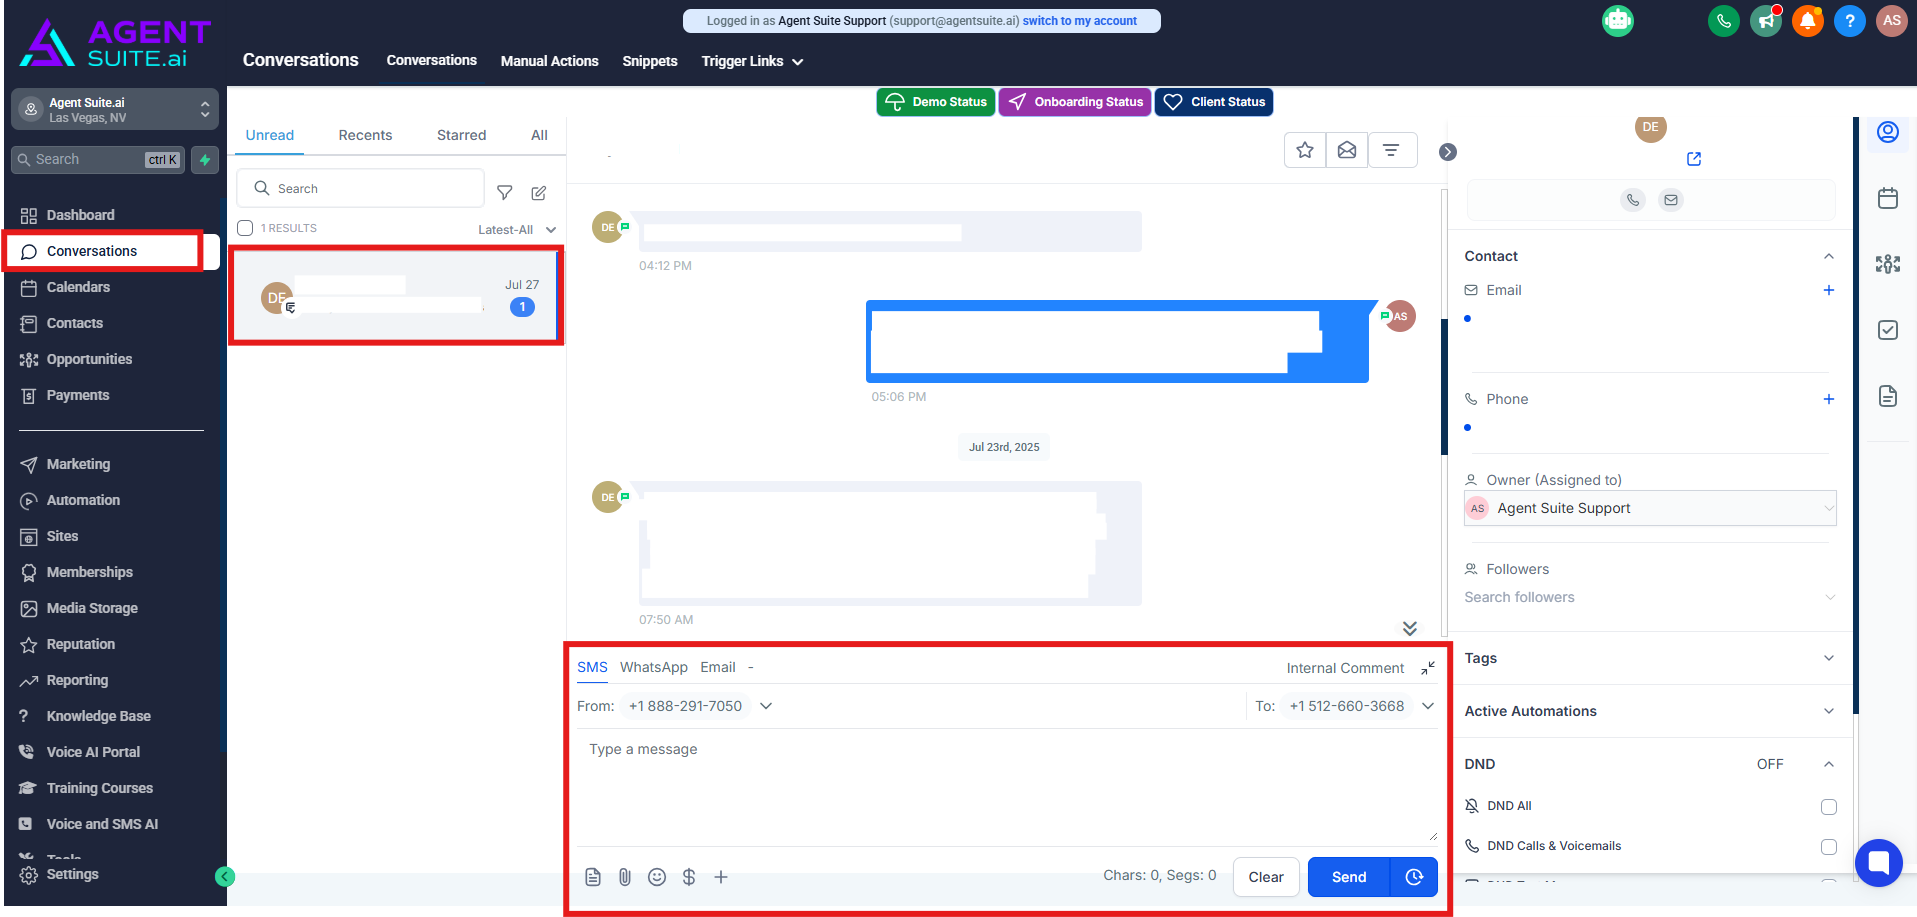Switch to the Recents tab

pos(365,135)
